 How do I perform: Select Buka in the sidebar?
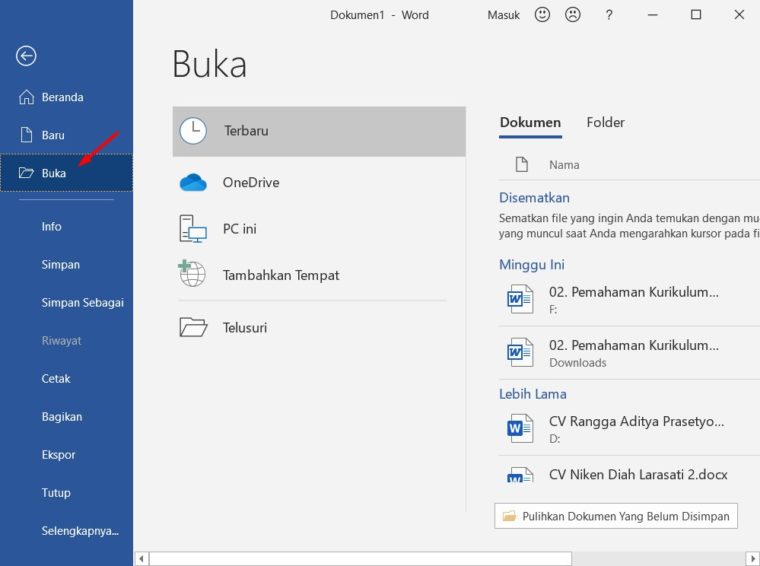point(66,173)
